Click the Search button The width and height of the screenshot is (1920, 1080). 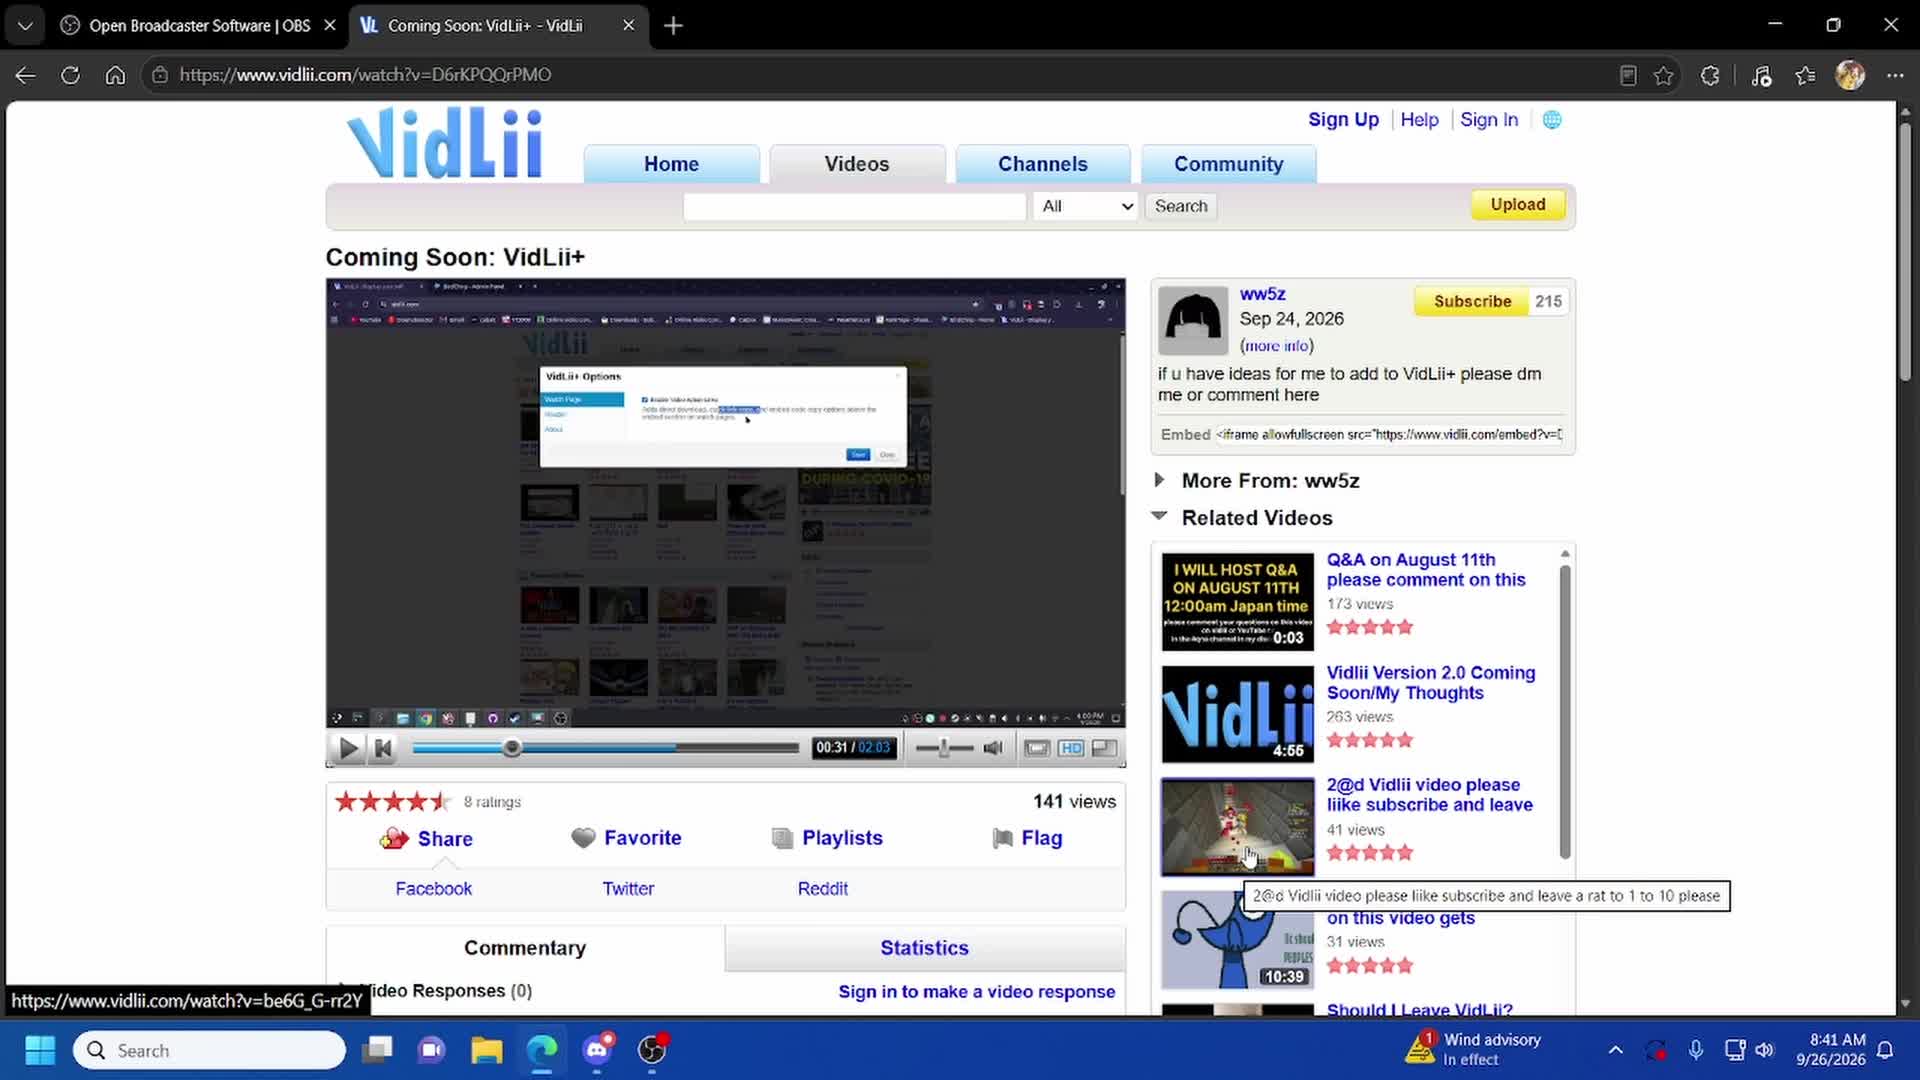(x=1181, y=206)
